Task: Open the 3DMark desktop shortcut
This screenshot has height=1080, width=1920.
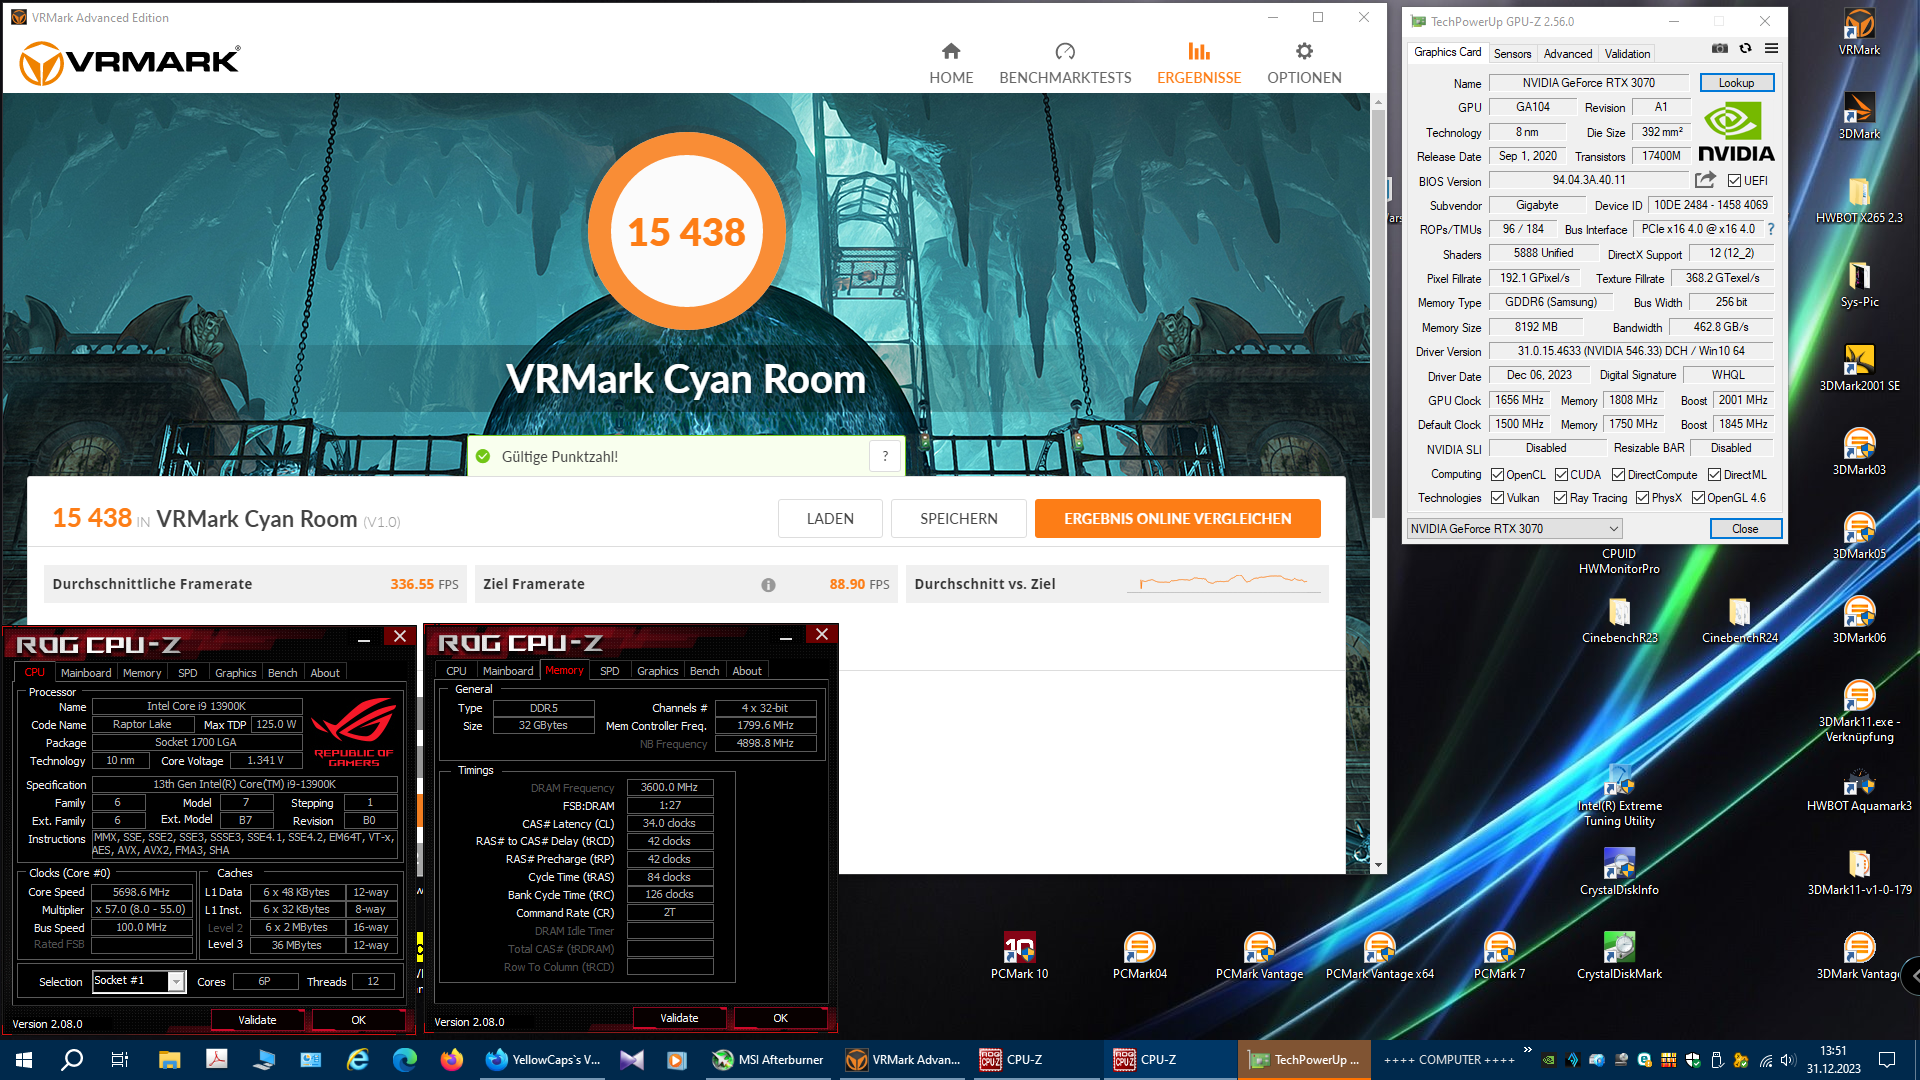Action: click(1859, 116)
